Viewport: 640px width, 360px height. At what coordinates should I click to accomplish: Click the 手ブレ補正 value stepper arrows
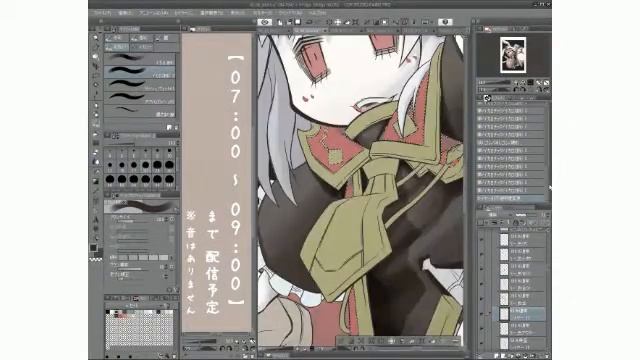(166, 276)
